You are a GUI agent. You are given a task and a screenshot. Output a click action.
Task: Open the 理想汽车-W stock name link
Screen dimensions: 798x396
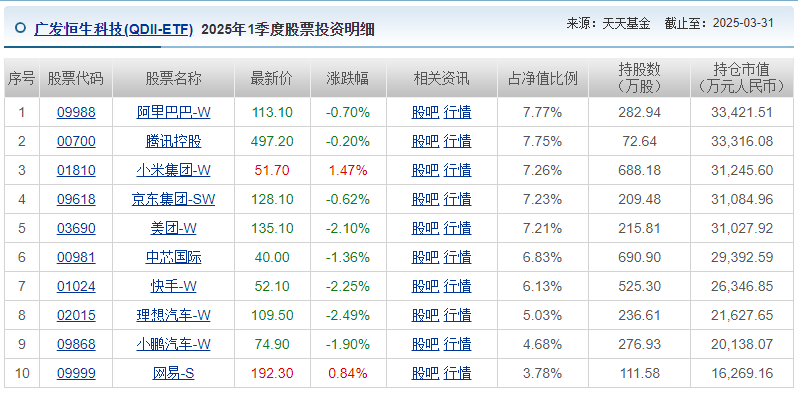(x=173, y=315)
